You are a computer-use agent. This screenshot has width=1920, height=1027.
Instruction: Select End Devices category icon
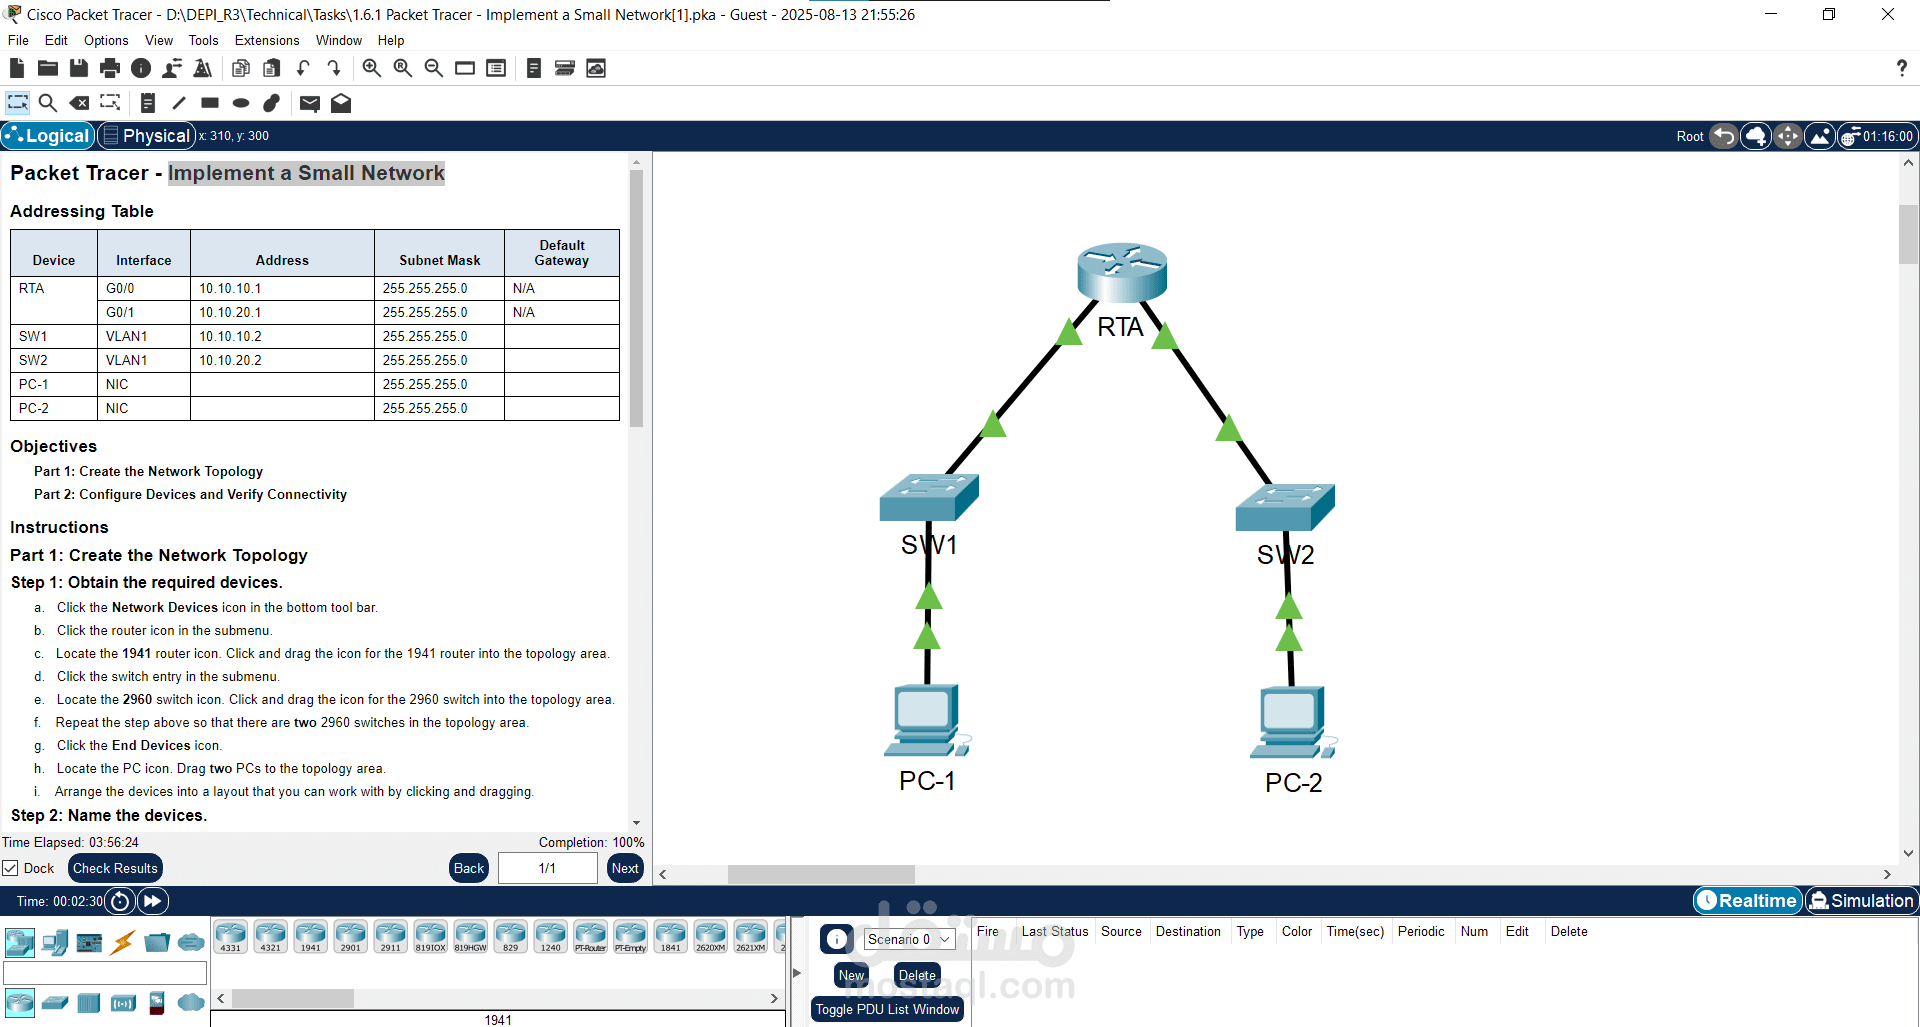coord(55,942)
